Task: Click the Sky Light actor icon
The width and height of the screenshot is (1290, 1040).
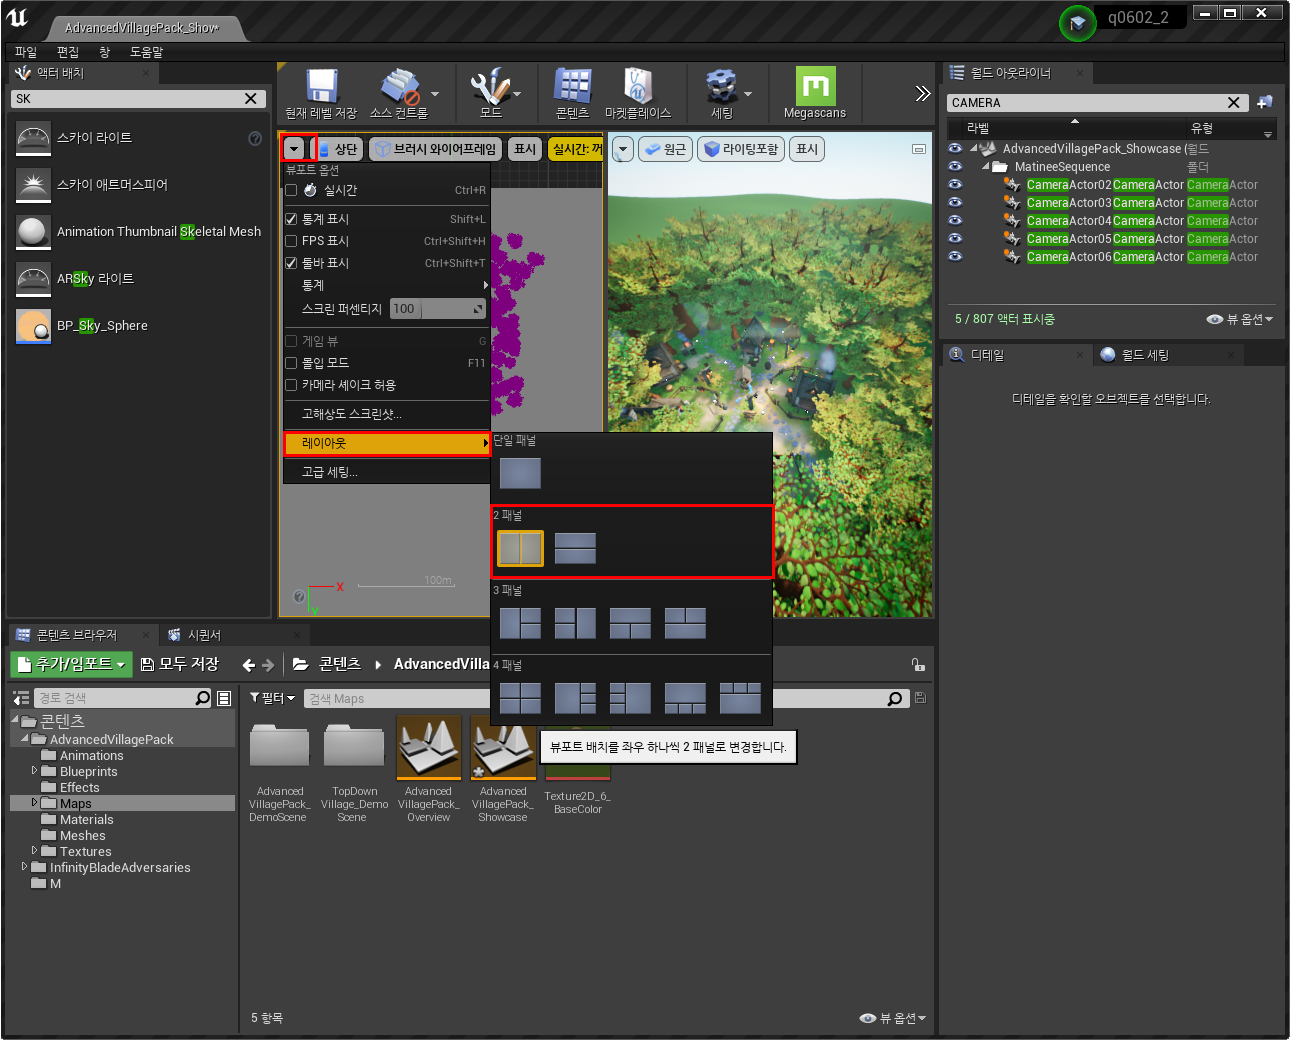Action: (33, 138)
